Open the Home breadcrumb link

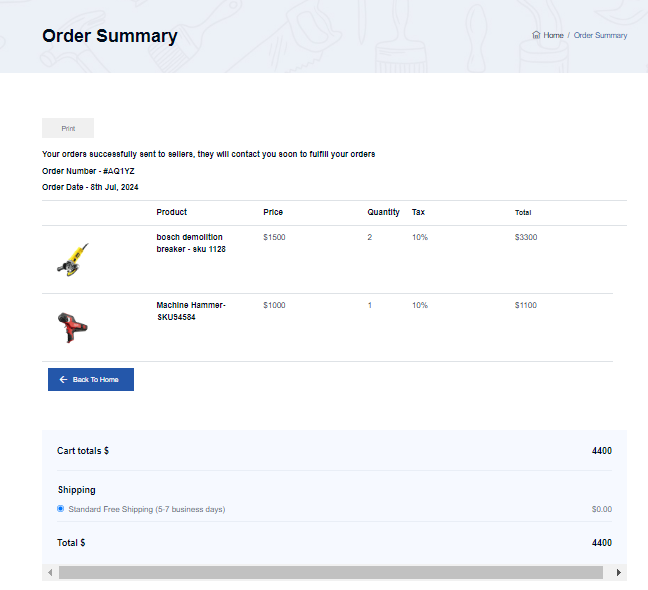pos(553,35)
